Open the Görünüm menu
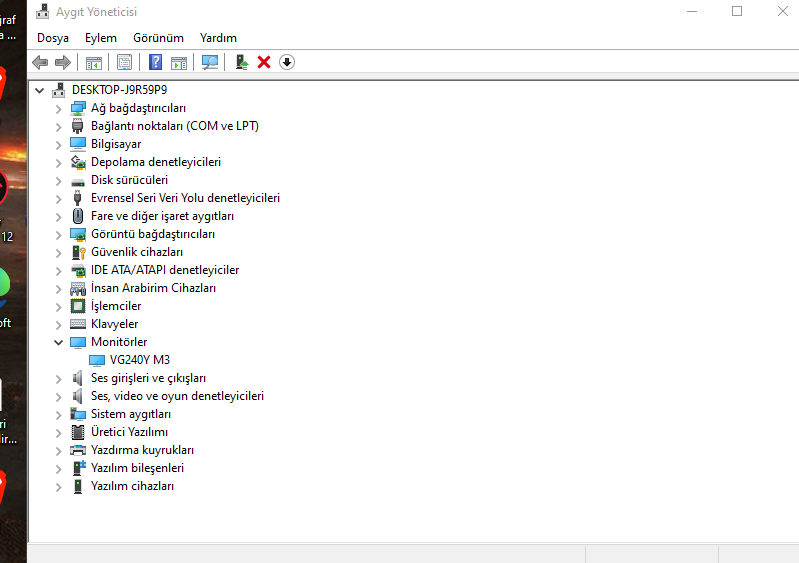 click(158, 38)
